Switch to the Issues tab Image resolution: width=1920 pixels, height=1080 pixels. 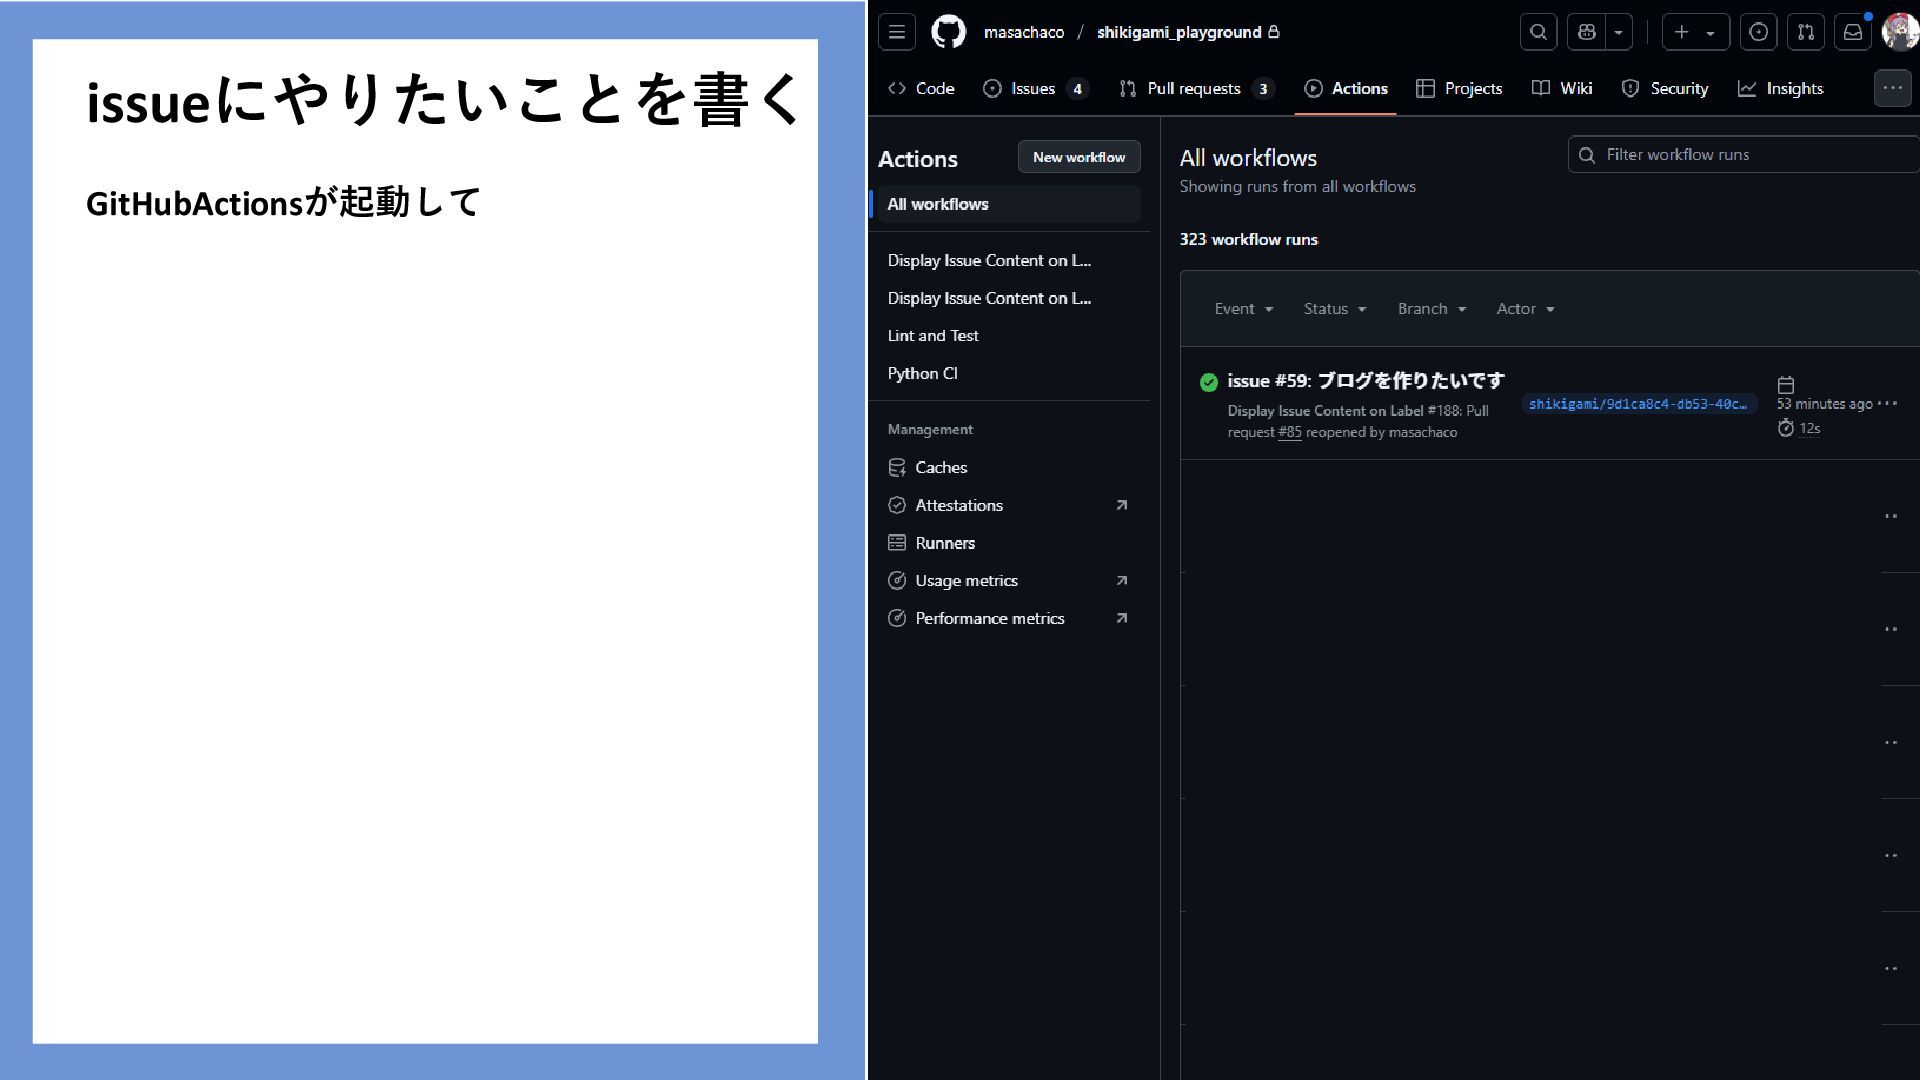click(1035, 88)
